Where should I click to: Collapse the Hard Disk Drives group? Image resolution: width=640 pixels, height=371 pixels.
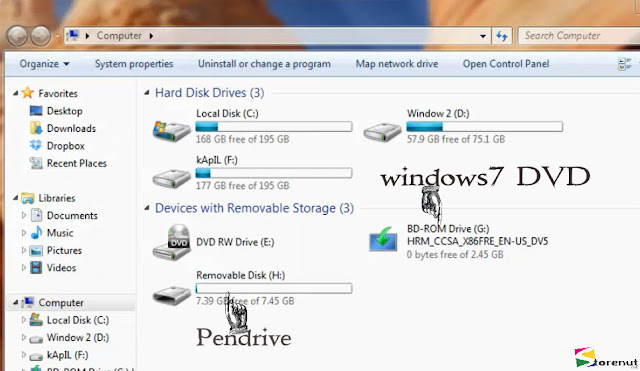point(147,93)
